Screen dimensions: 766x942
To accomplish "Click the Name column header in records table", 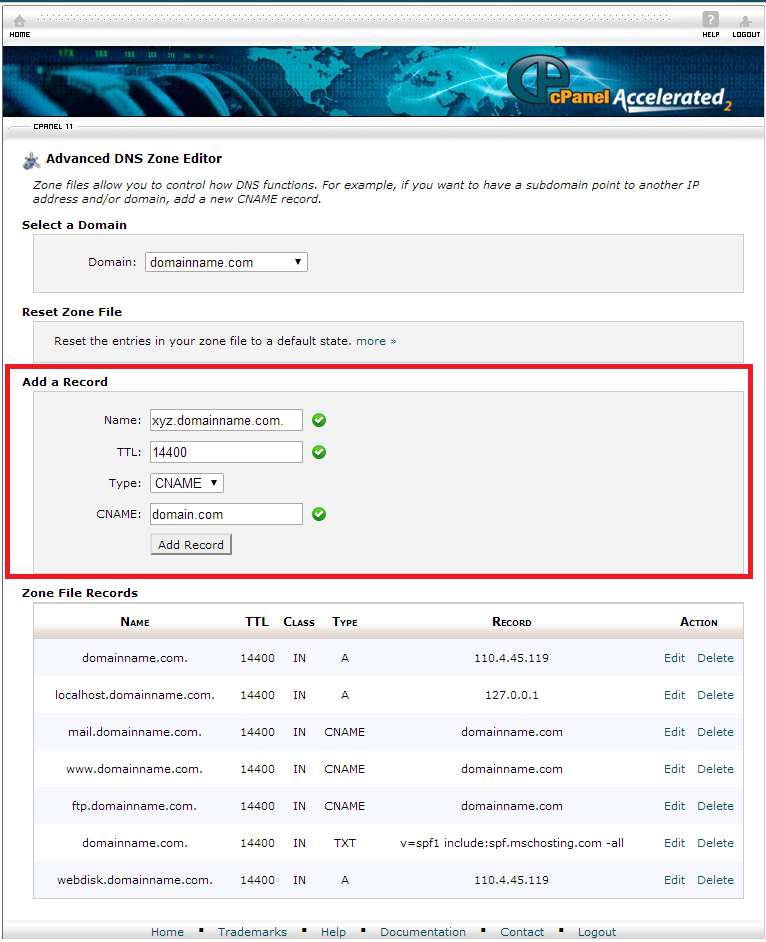I will pyautogui.click(x=135, y=622).
